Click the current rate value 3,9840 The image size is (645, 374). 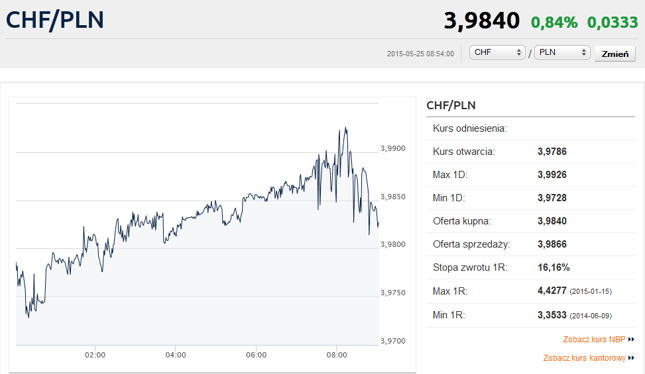pos(482,21)
